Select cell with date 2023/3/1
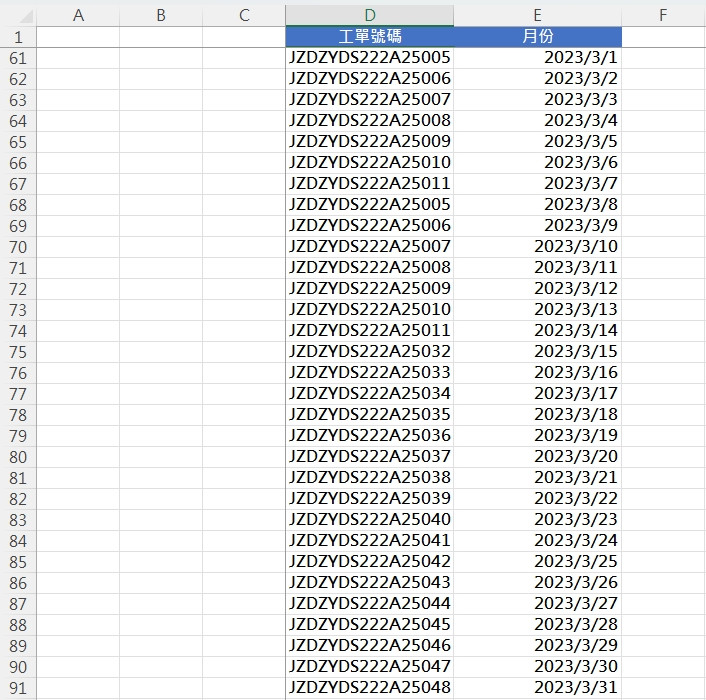This screenshot has width=706, height=700. click(x=538, y=58)
